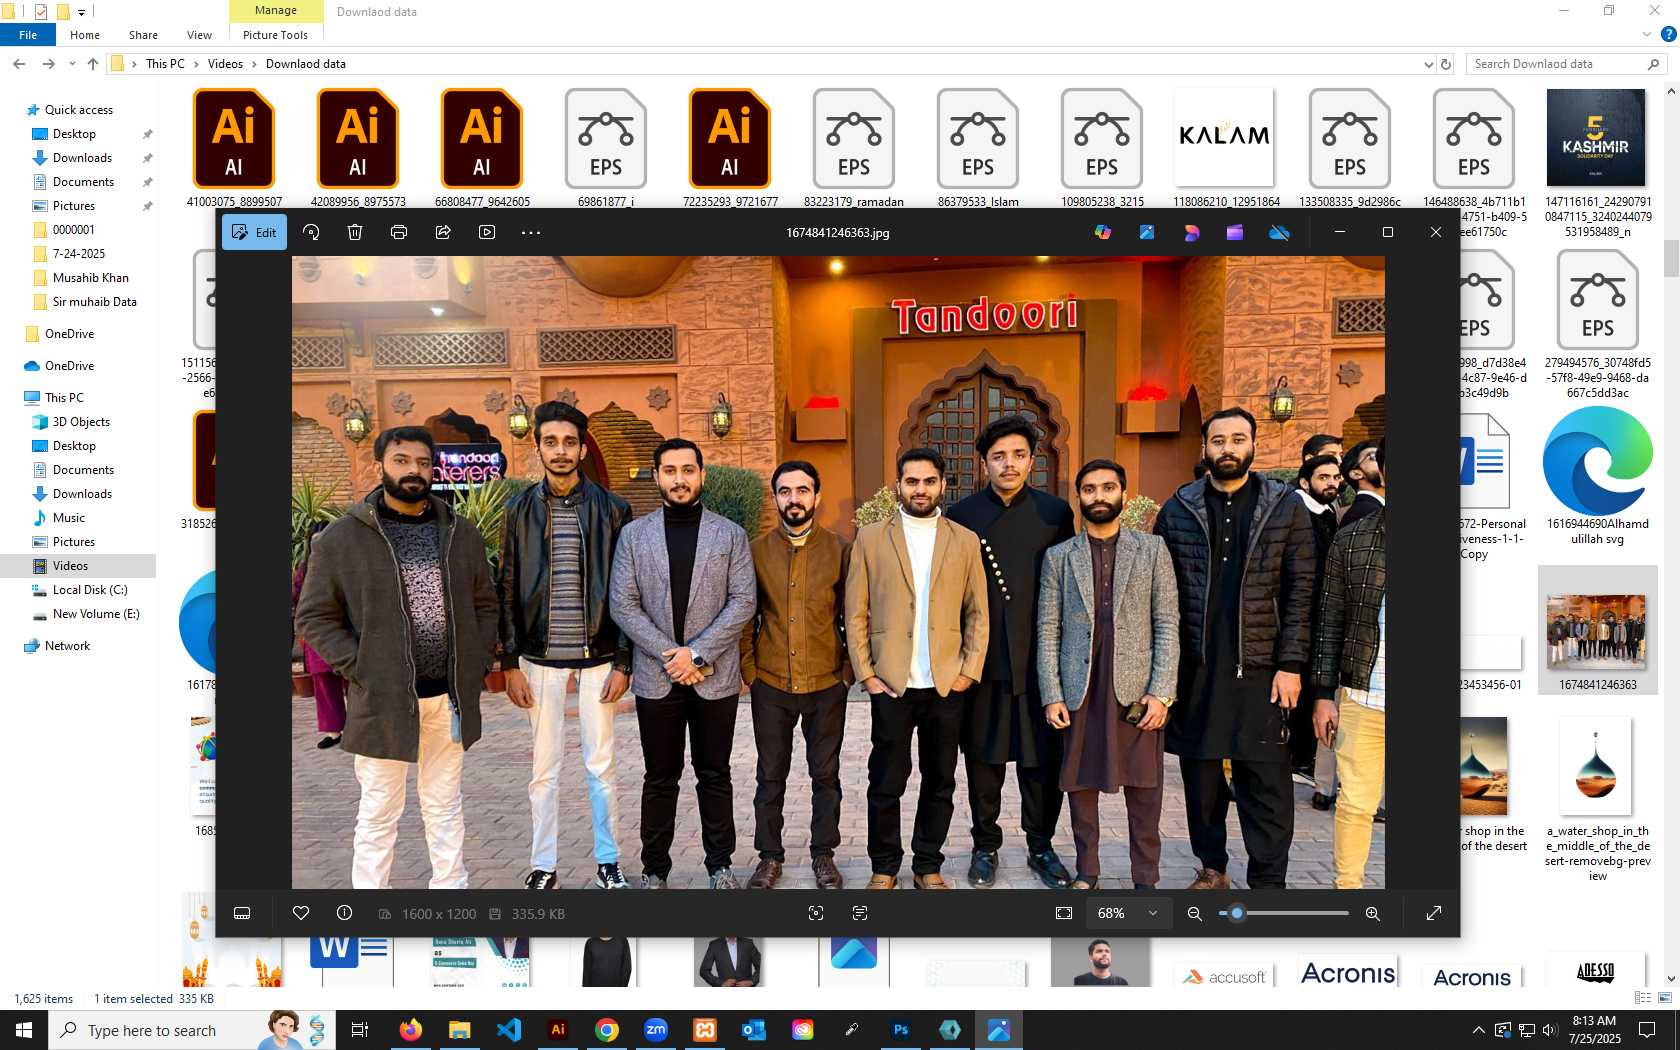
Task: Open Clipchamp icon in Photos title bar
Action: tap(1235, 232)
